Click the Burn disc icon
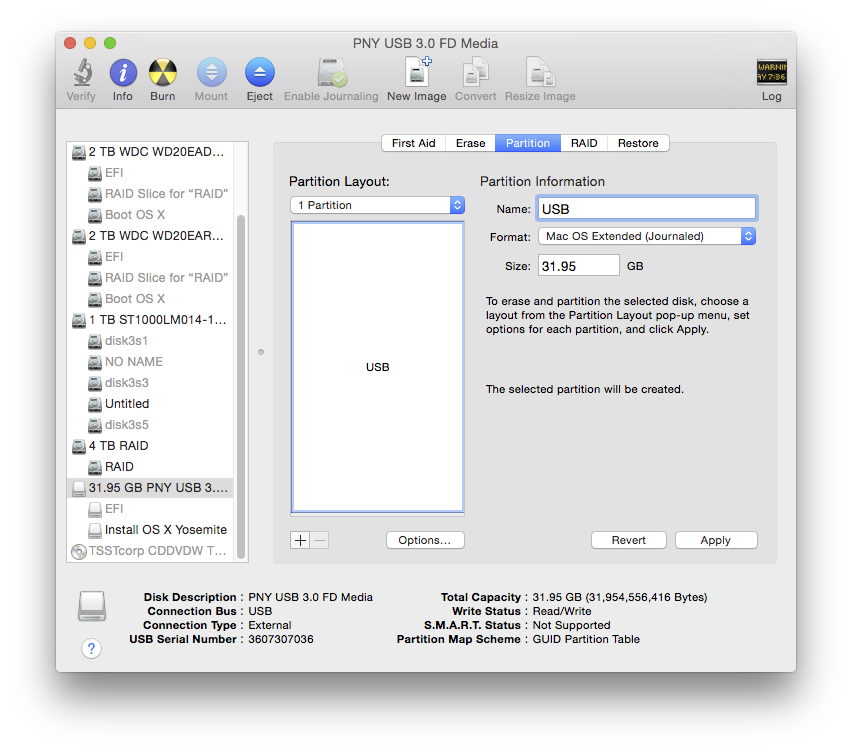Screen dimensions: 852x752 pos(163,73)
